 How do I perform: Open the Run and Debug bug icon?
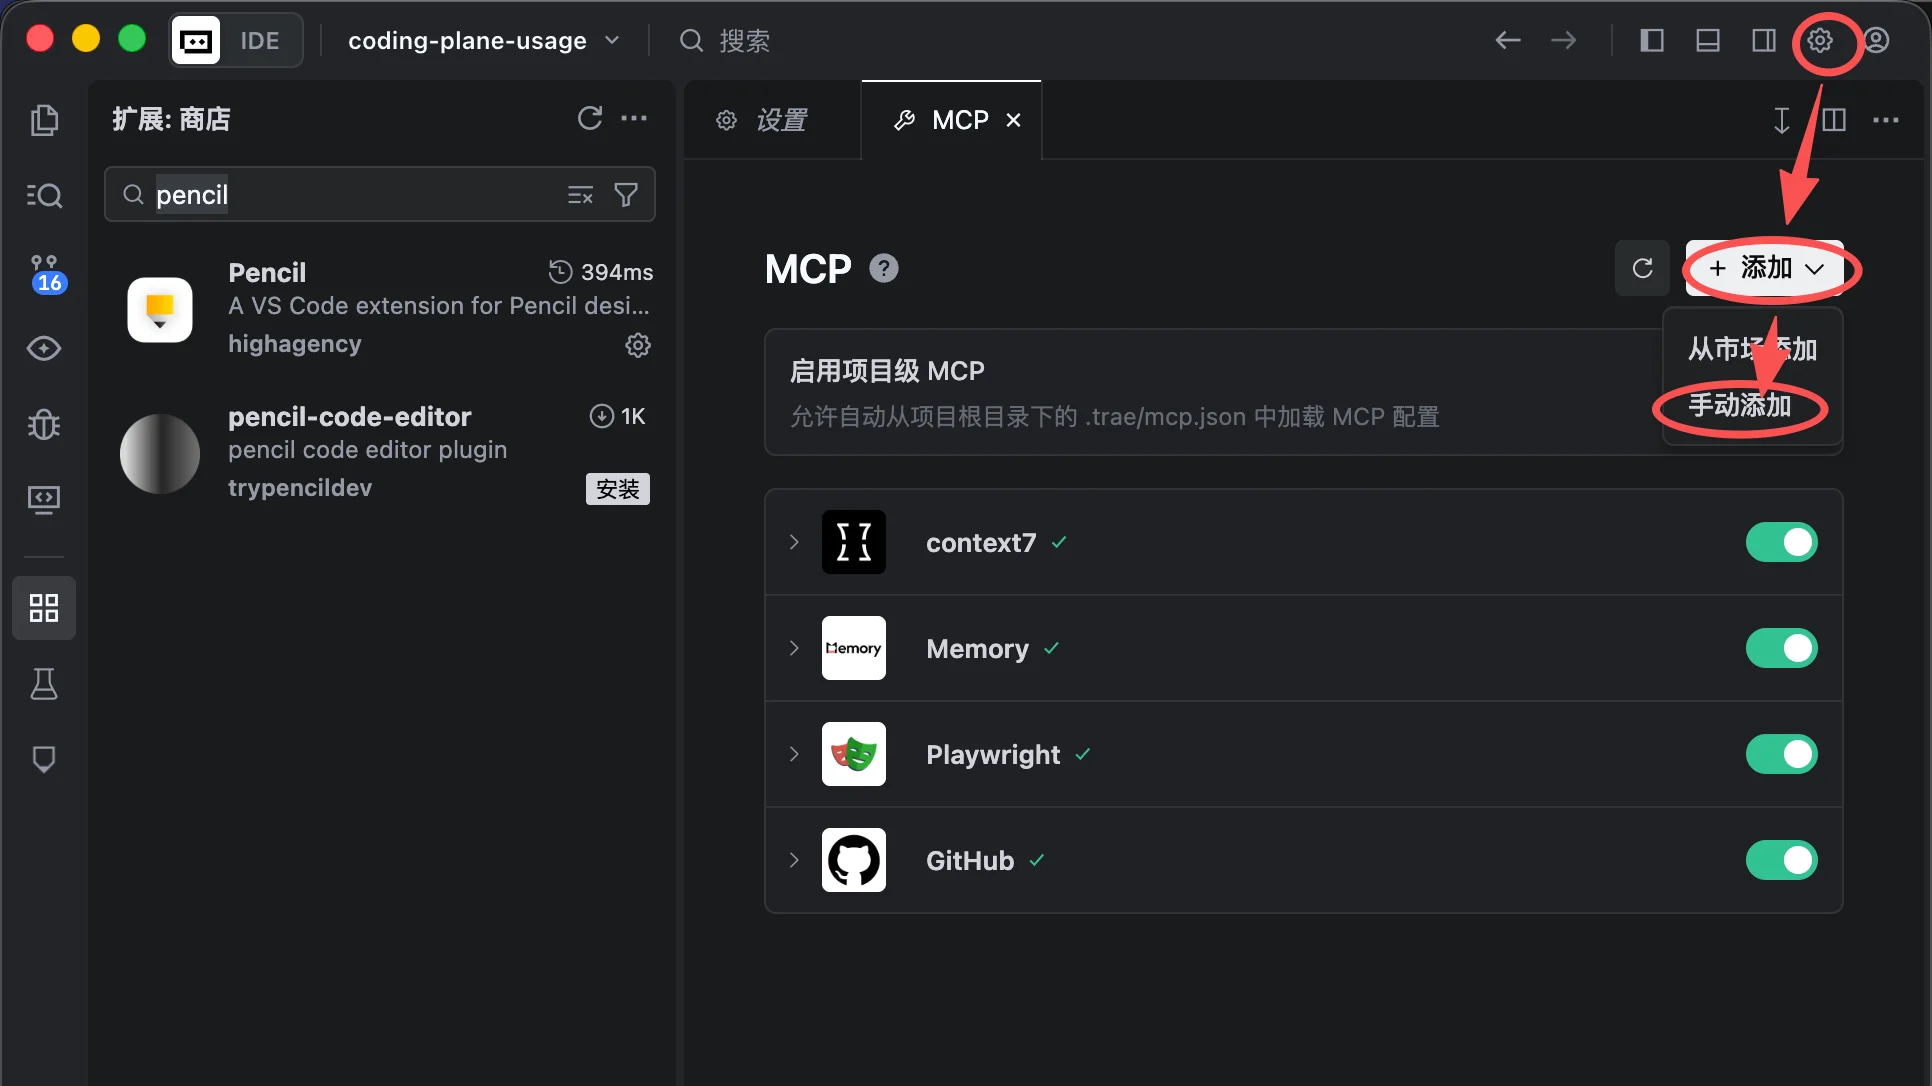coord(44,425)
